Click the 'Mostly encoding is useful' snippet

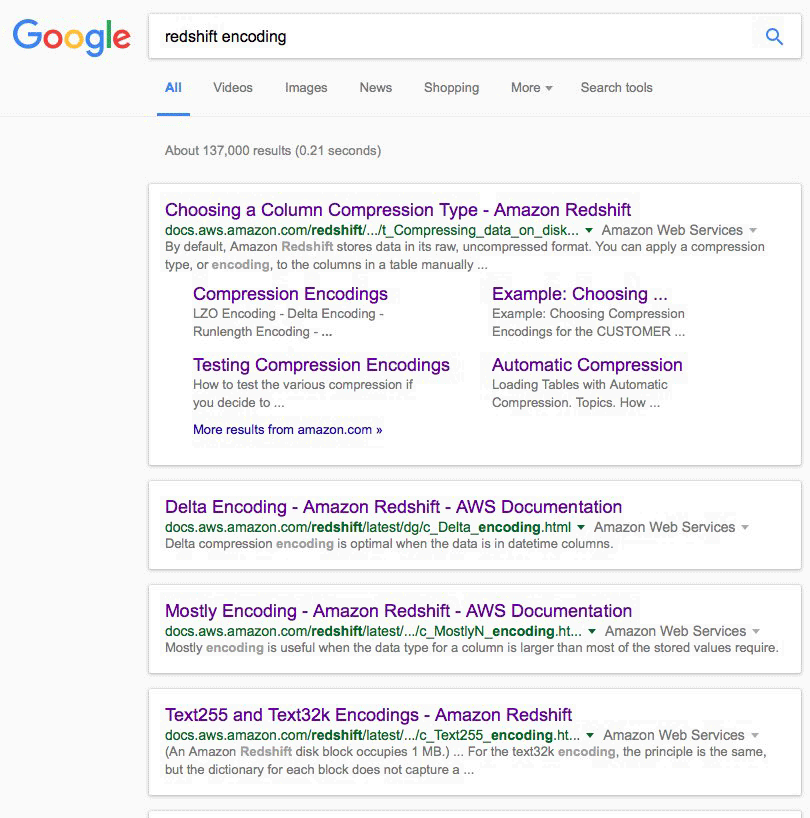[472, 647]
